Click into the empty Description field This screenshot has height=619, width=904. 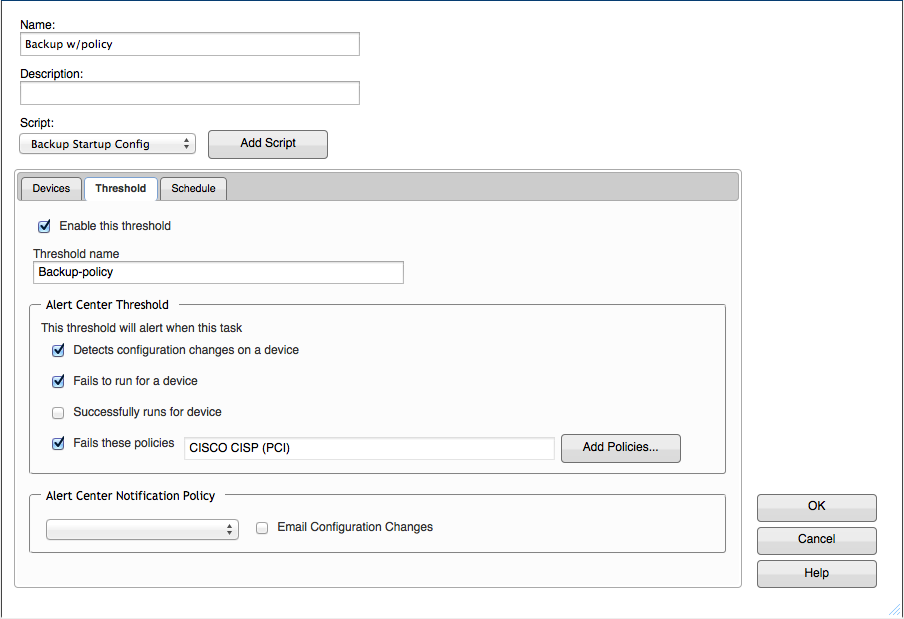tap(190, 93)
